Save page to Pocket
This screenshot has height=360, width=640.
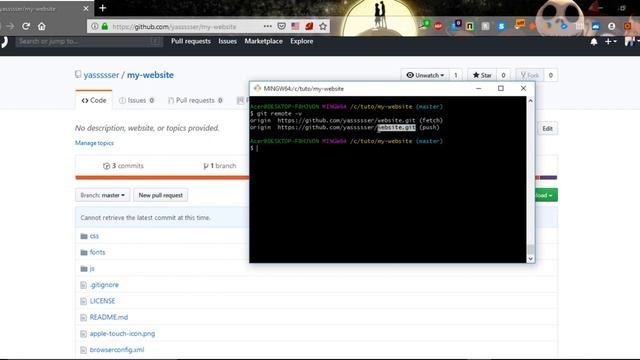(x=282, y=26)
